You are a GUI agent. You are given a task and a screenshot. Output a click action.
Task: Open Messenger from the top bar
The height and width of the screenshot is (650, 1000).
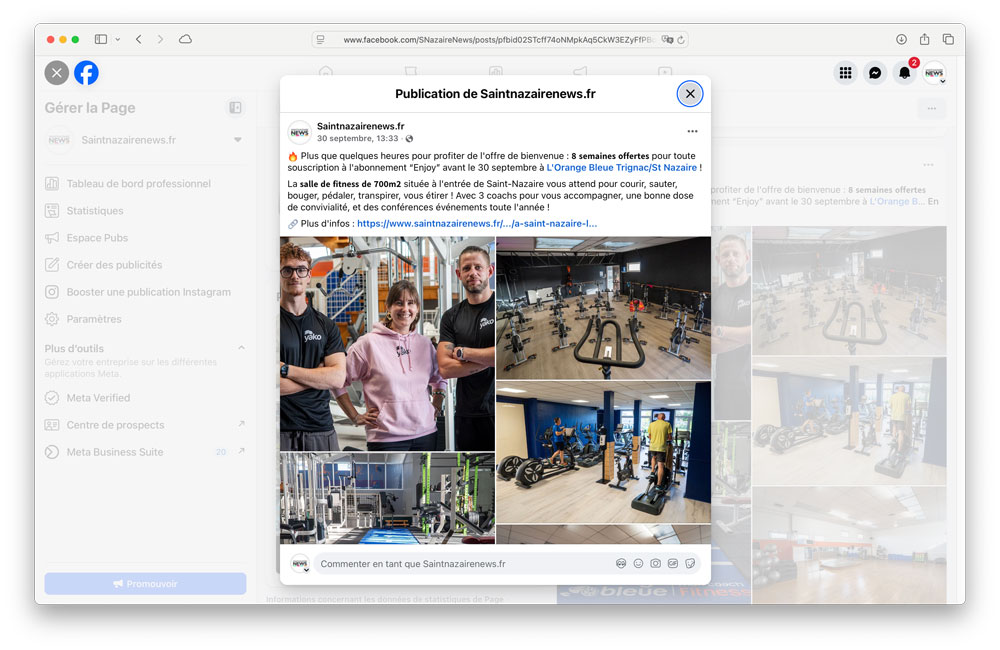pyautogui.click(x=875, y=73)
